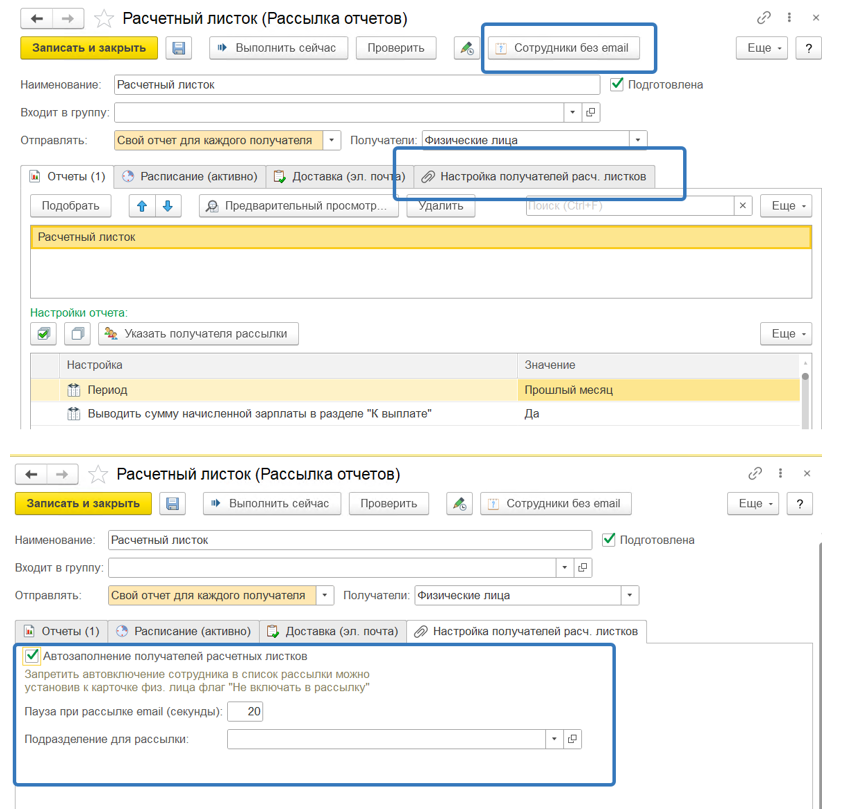Expand the 'Входит в группу' dropdown in the top form

(572, 112)
